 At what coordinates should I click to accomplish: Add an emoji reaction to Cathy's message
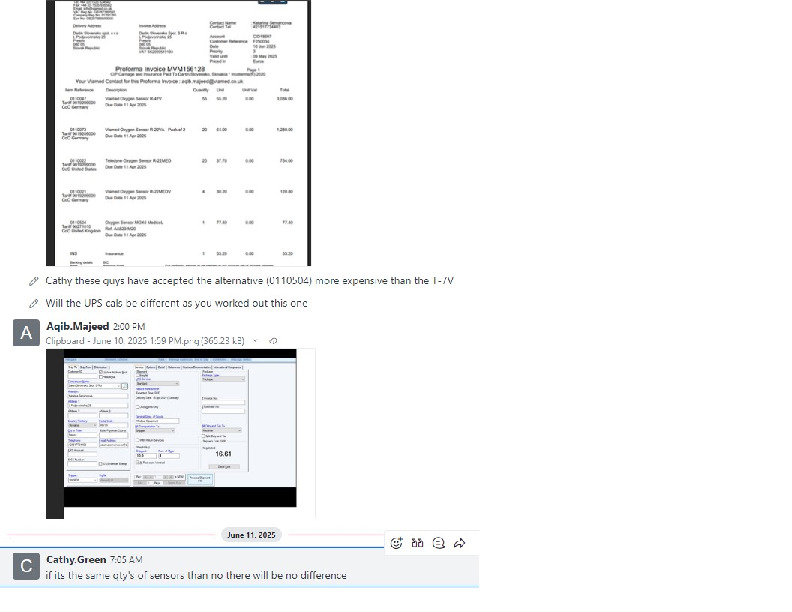397,543
